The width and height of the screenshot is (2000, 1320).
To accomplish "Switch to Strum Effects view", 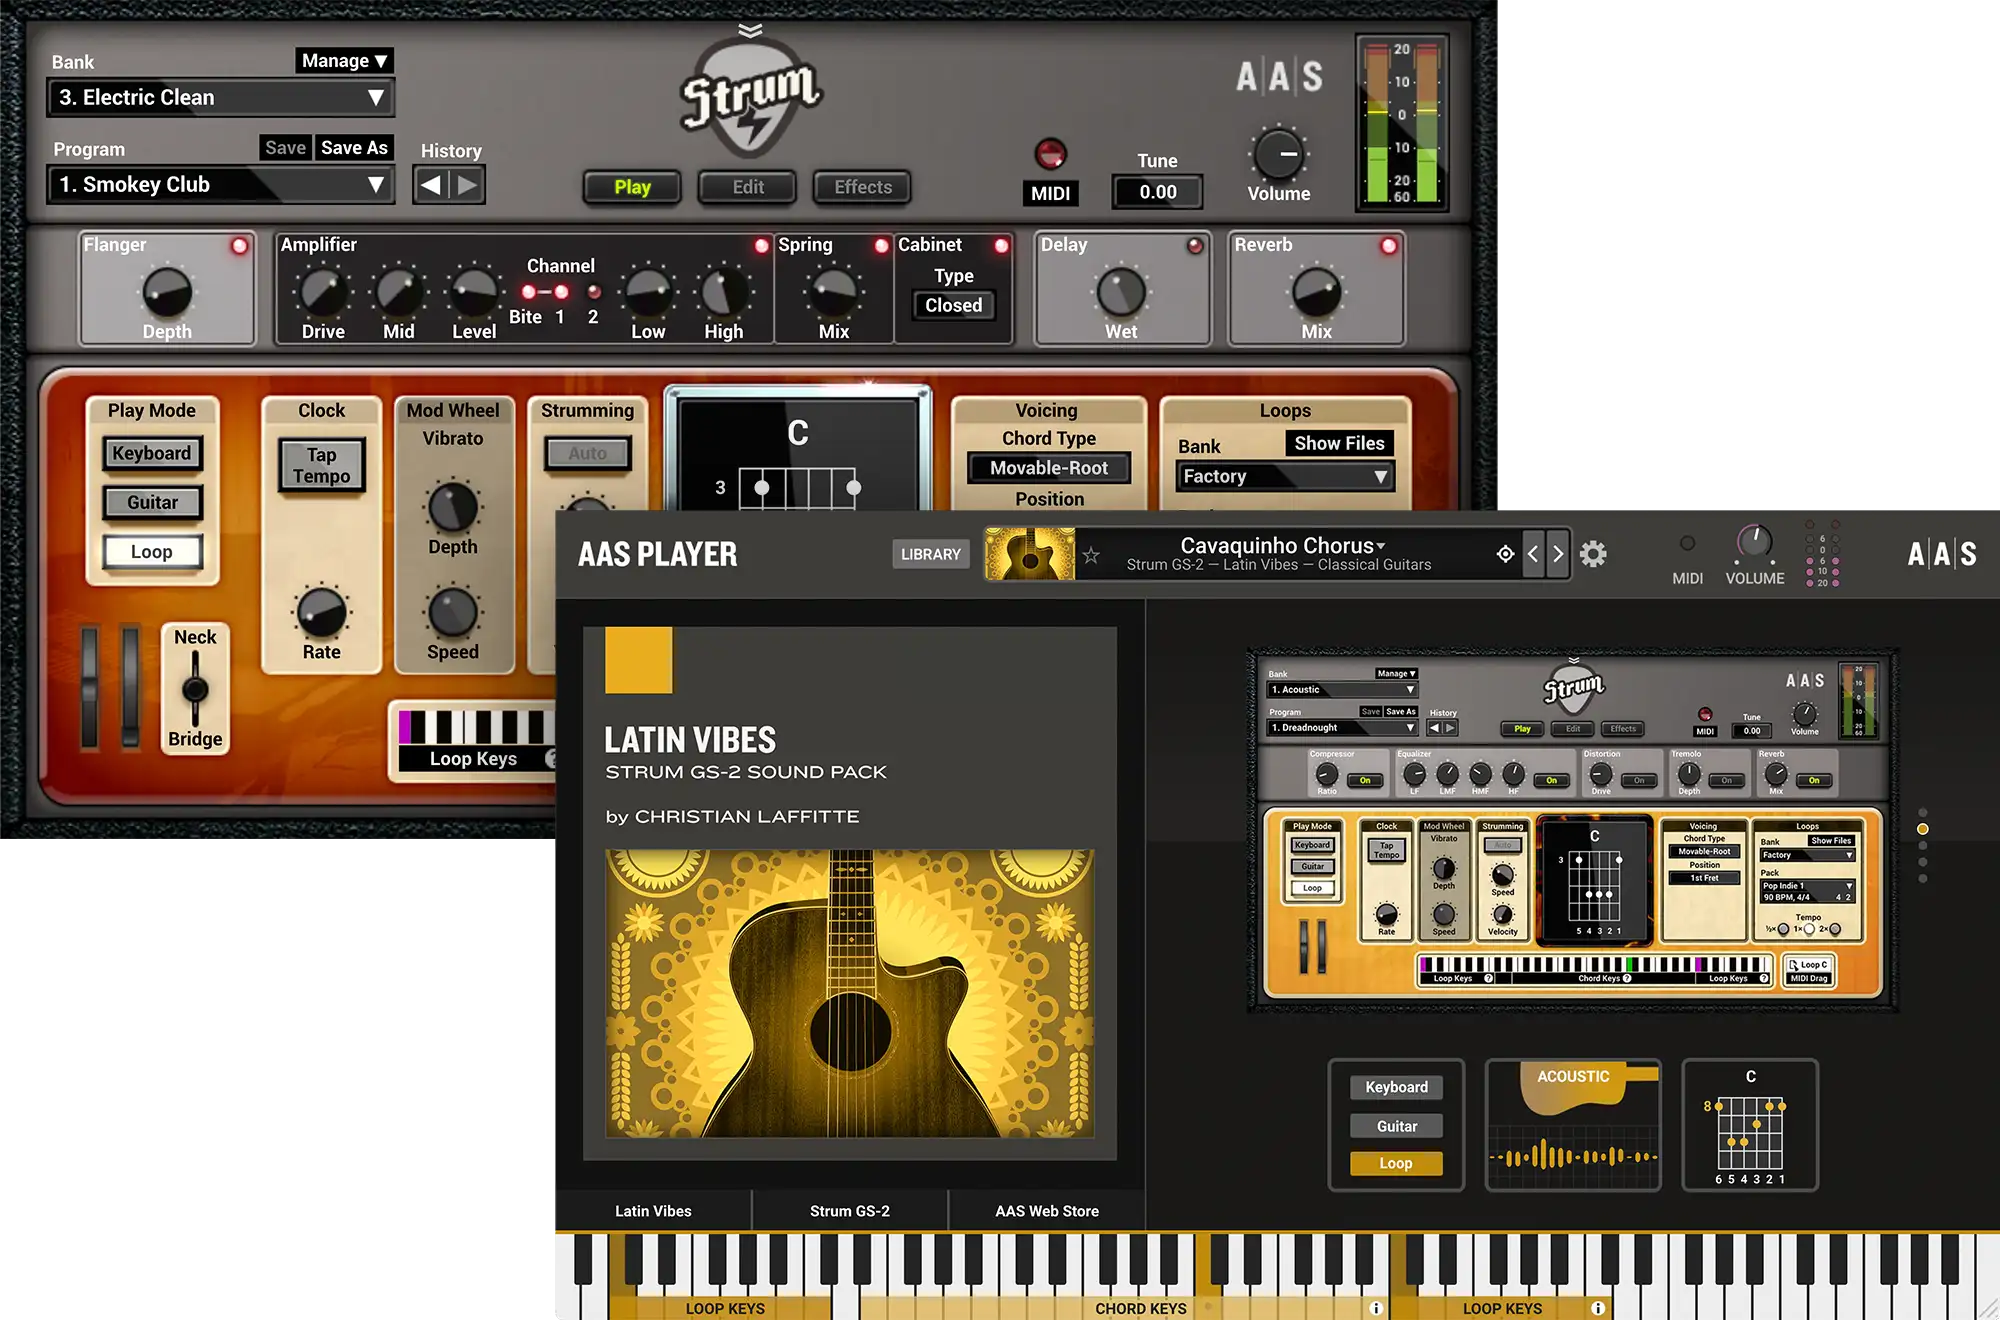I will click(x=863, y=187).
